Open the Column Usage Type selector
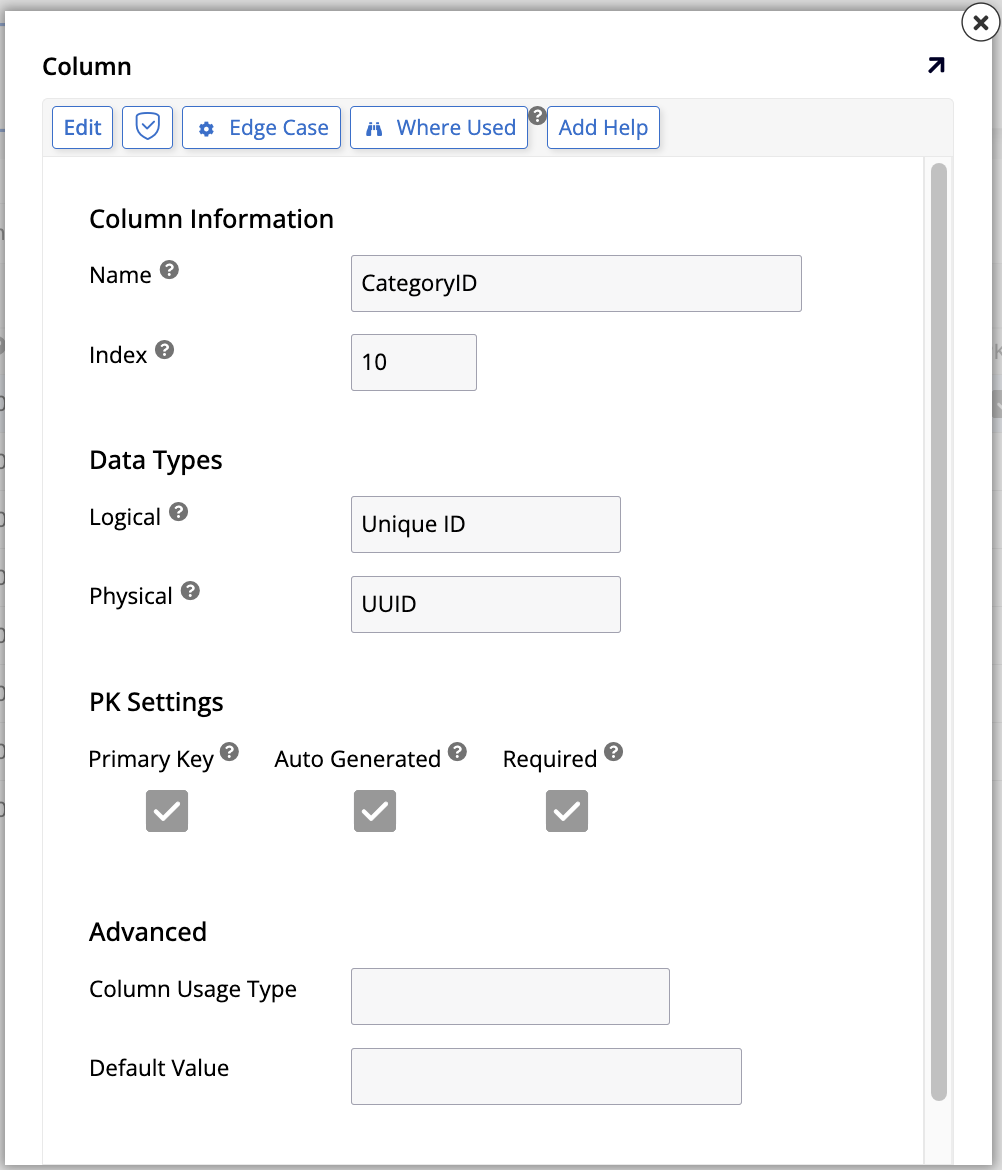The width and height of the screenshot is (1002, 1170). coord(510,996)
